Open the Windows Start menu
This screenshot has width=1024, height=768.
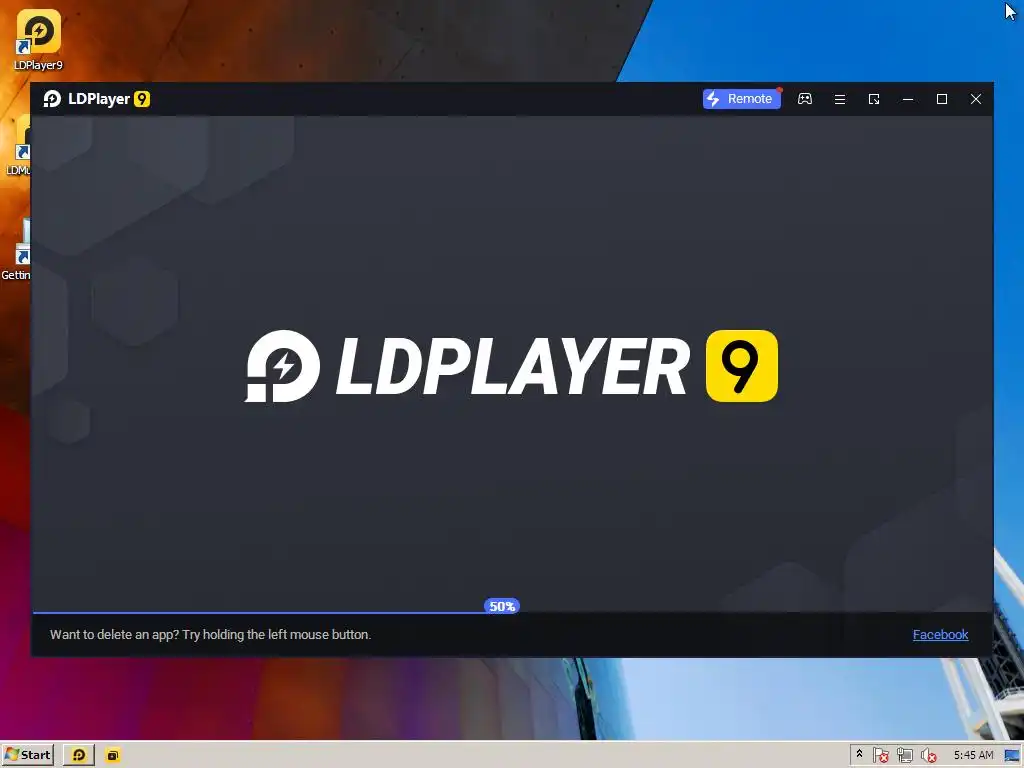[x=27, y=755]
